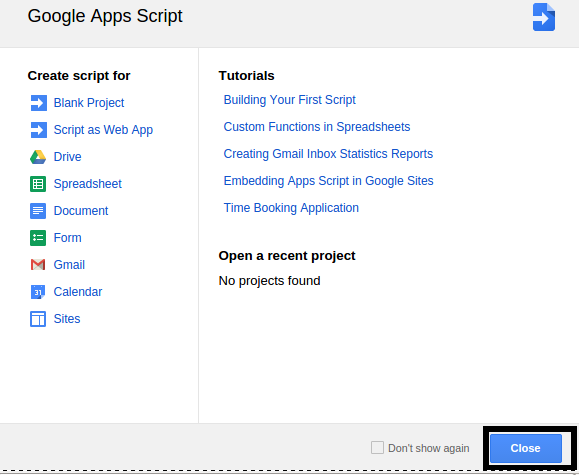Screen dimensions: 579x475
Task: Open Embedding Apps Script in Google Sites
Action: coord(329,181)
